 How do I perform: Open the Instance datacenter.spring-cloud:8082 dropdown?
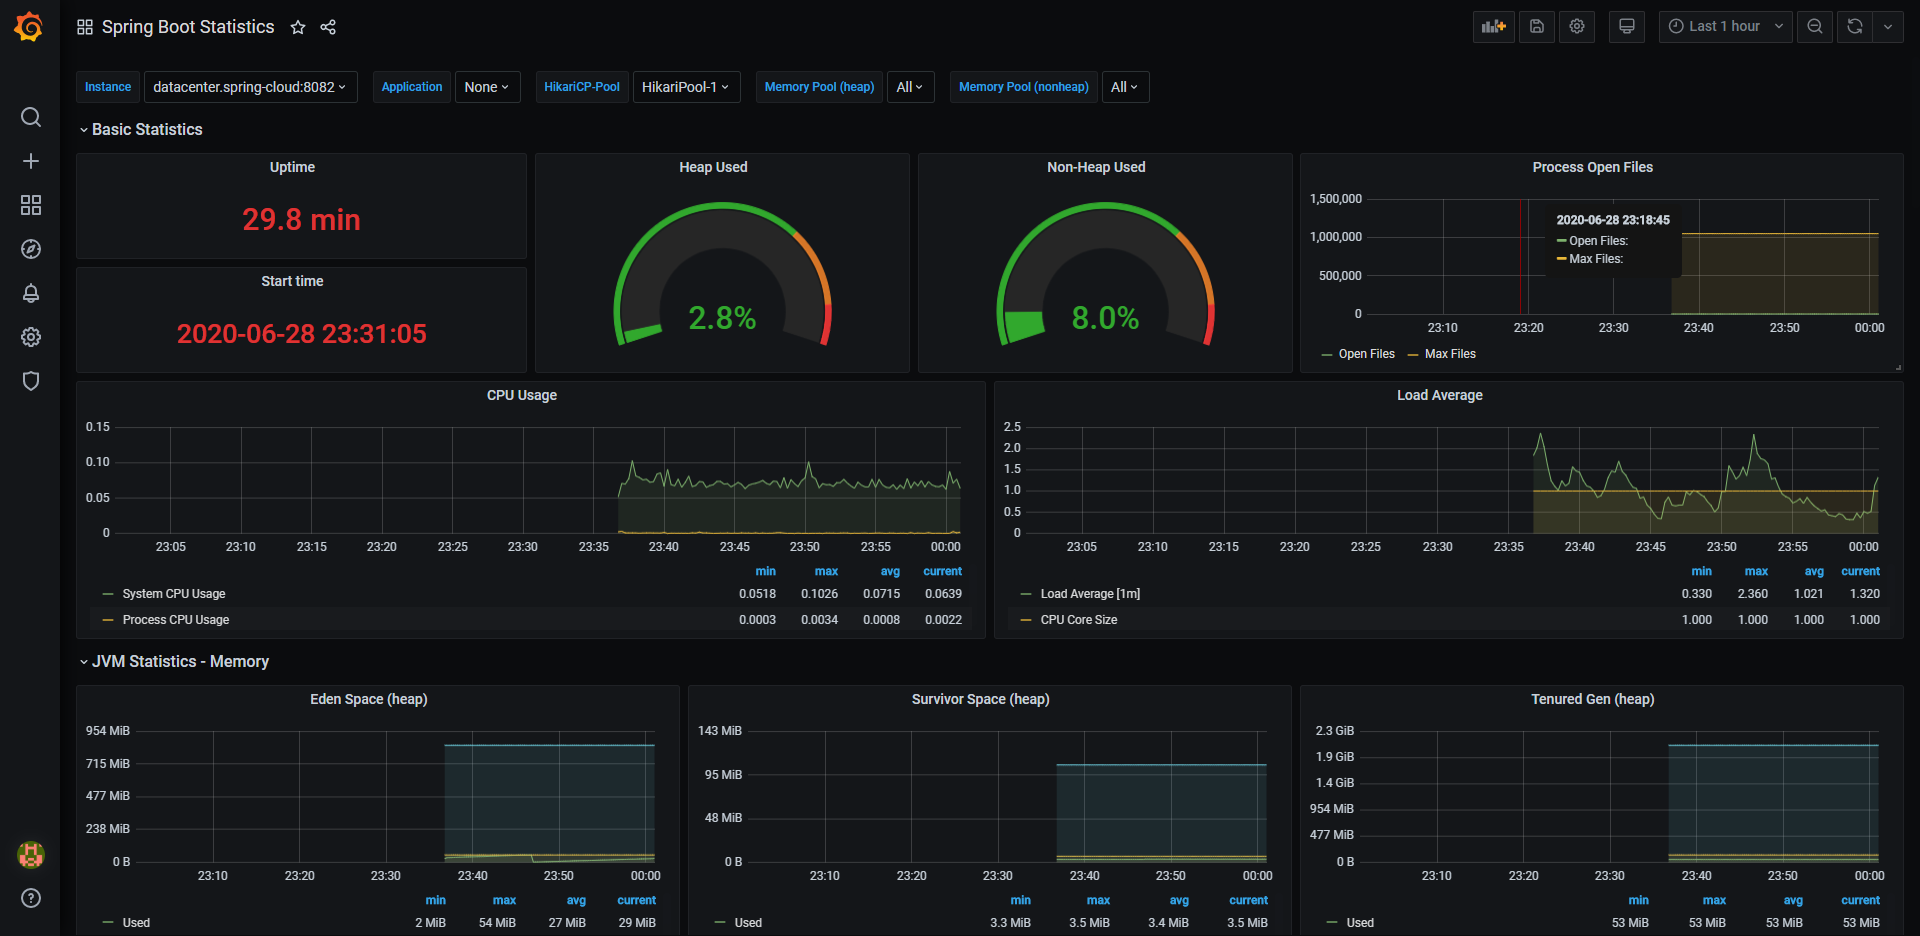click(x=249, y=87)
